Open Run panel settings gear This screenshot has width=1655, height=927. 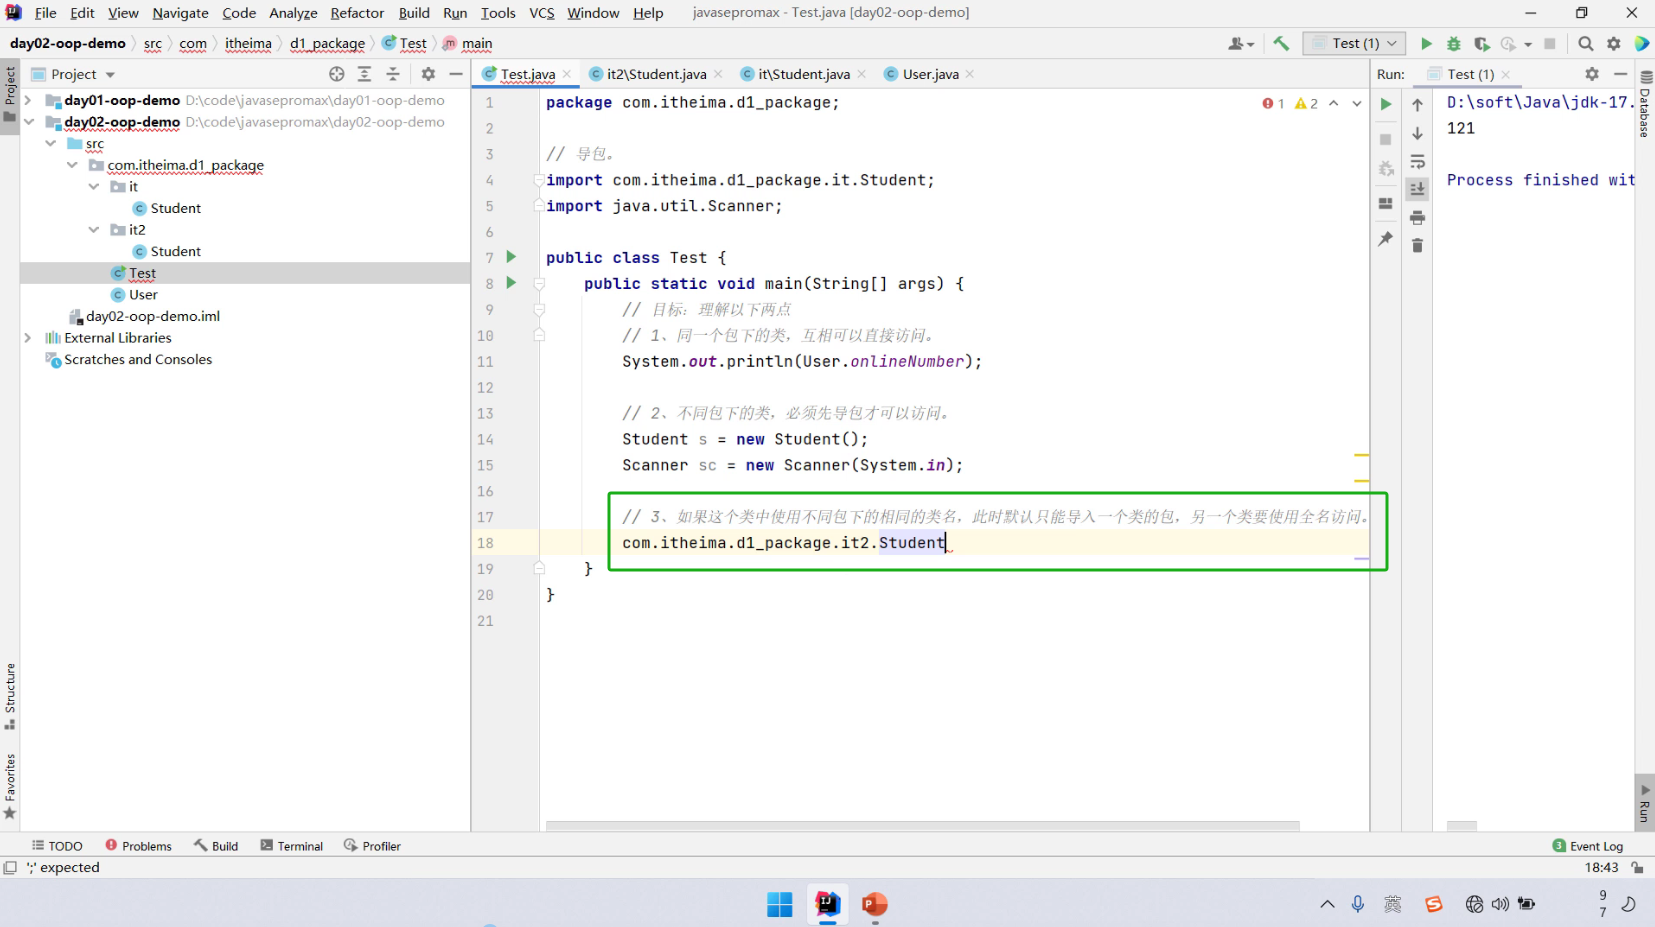click(x=1592, y=74)
